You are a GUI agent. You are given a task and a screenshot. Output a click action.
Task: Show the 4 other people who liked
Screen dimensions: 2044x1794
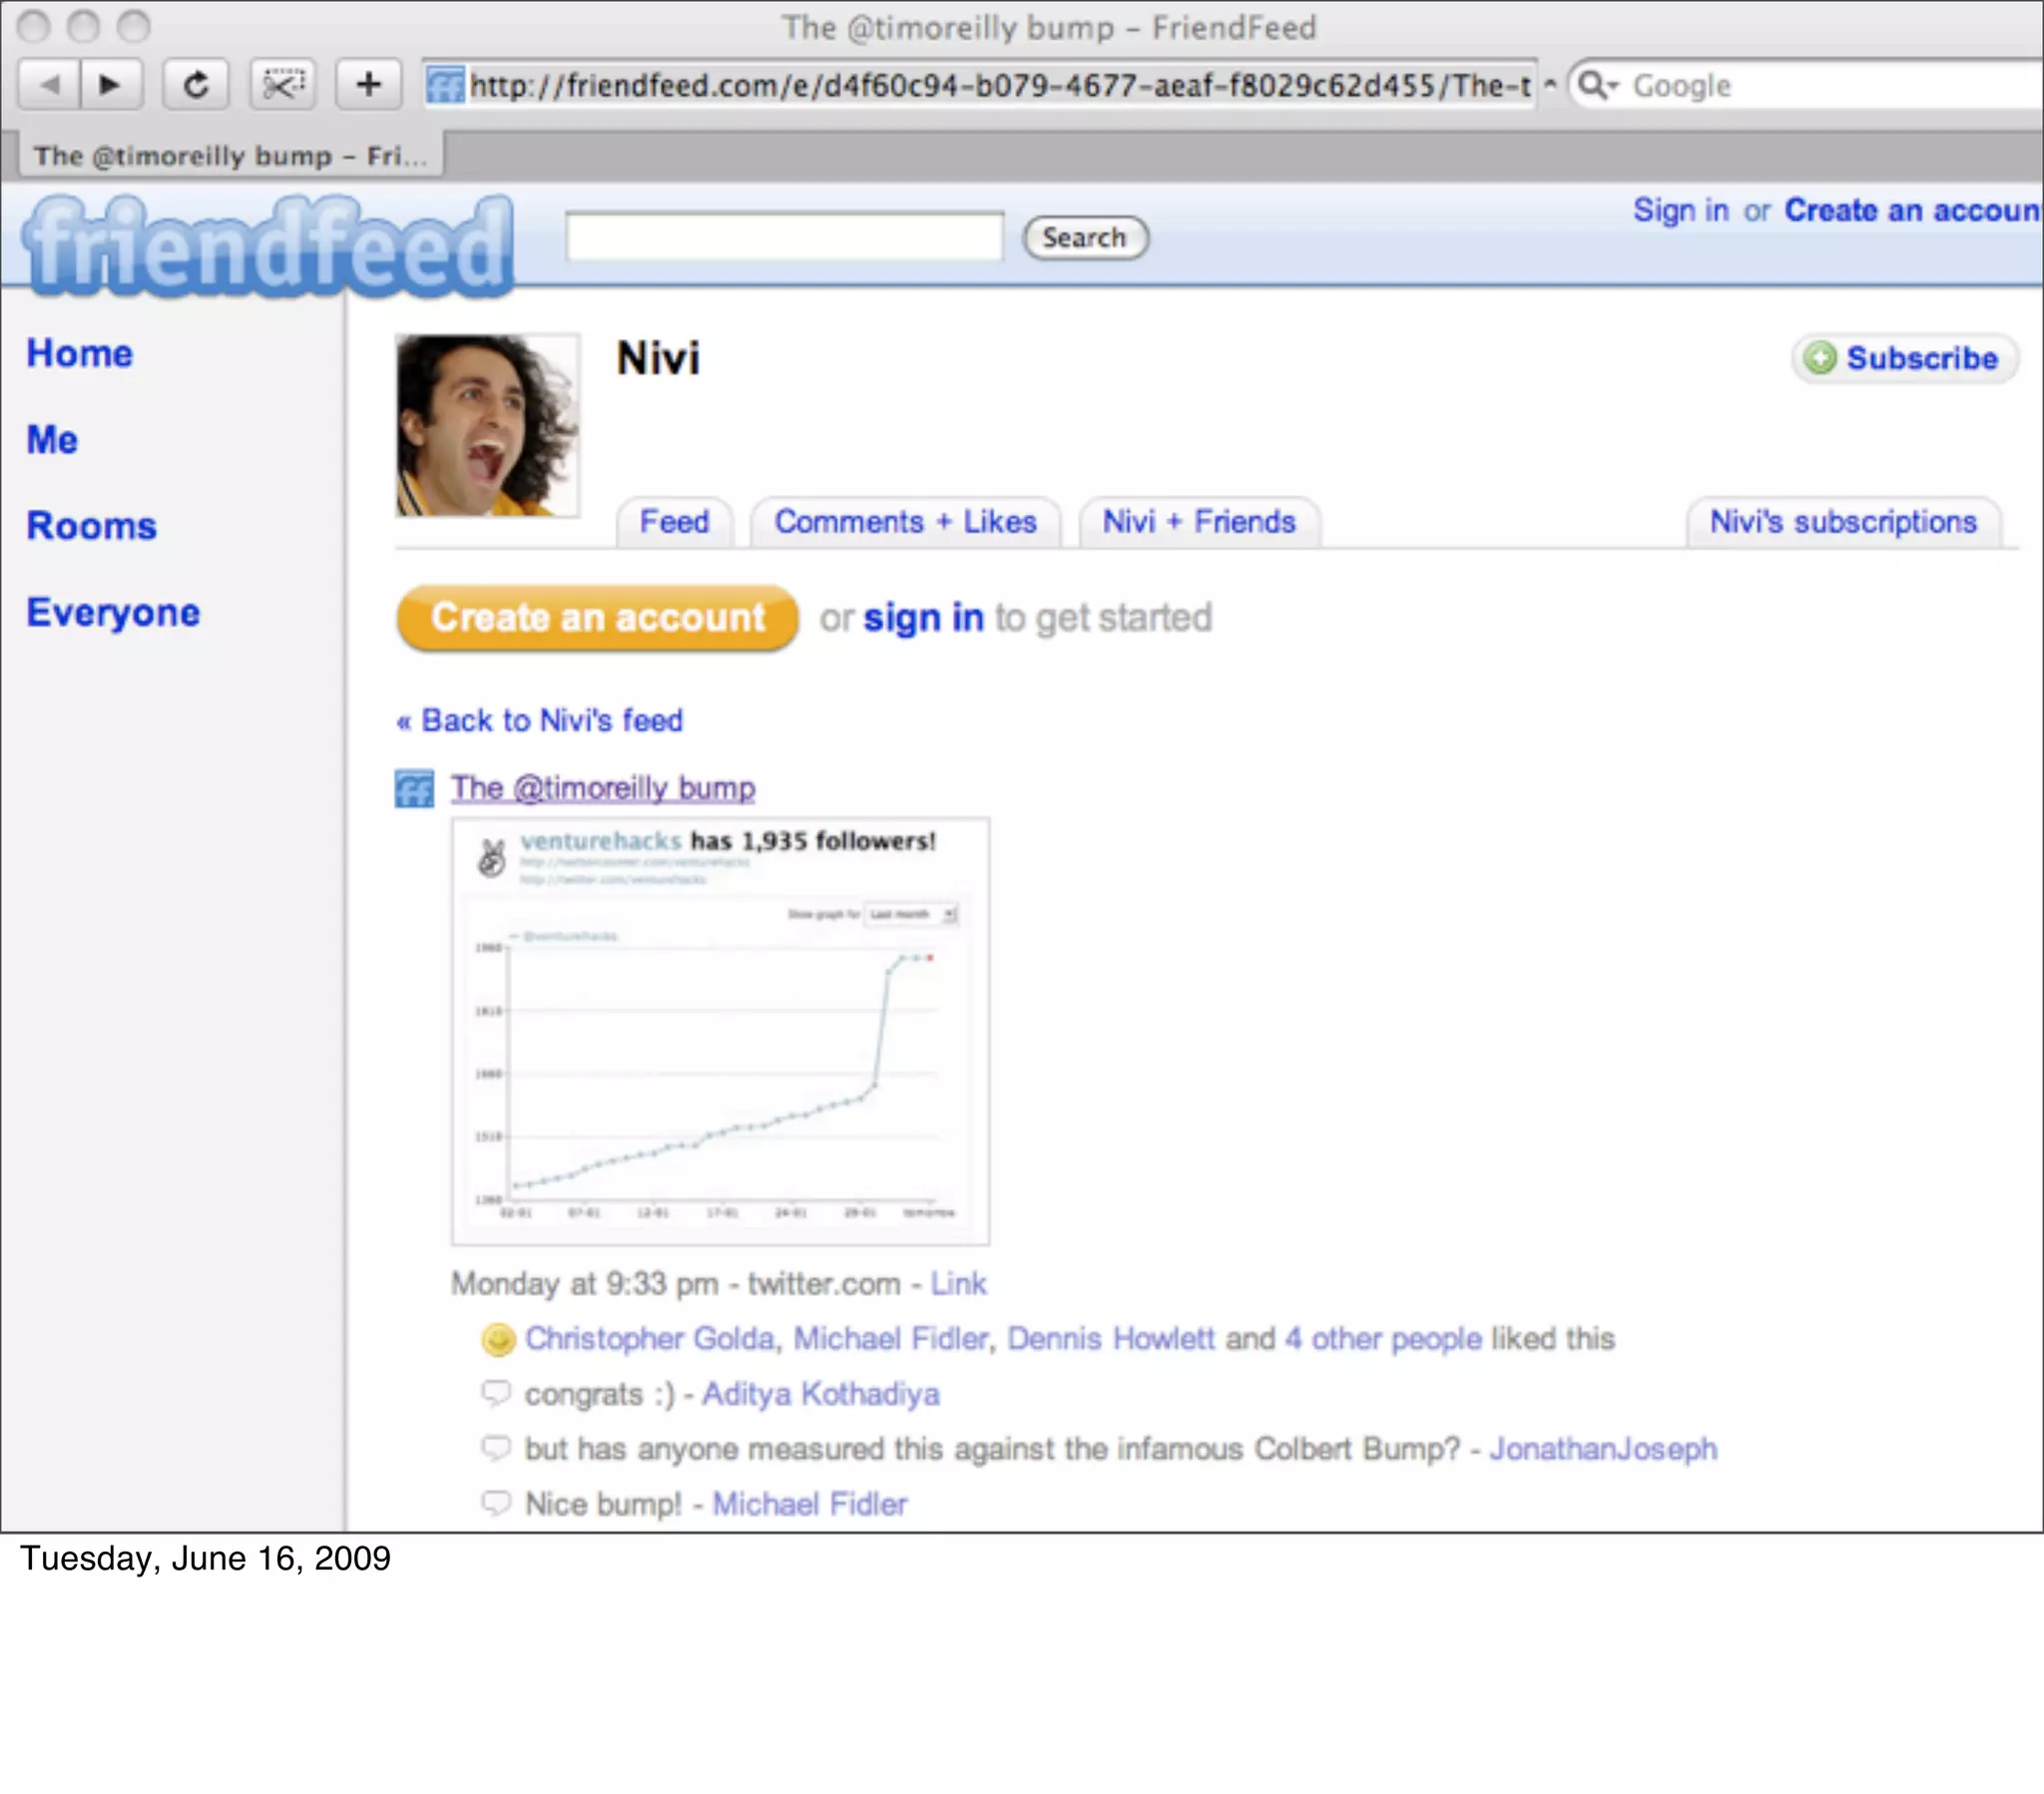coord(1383,1338)
